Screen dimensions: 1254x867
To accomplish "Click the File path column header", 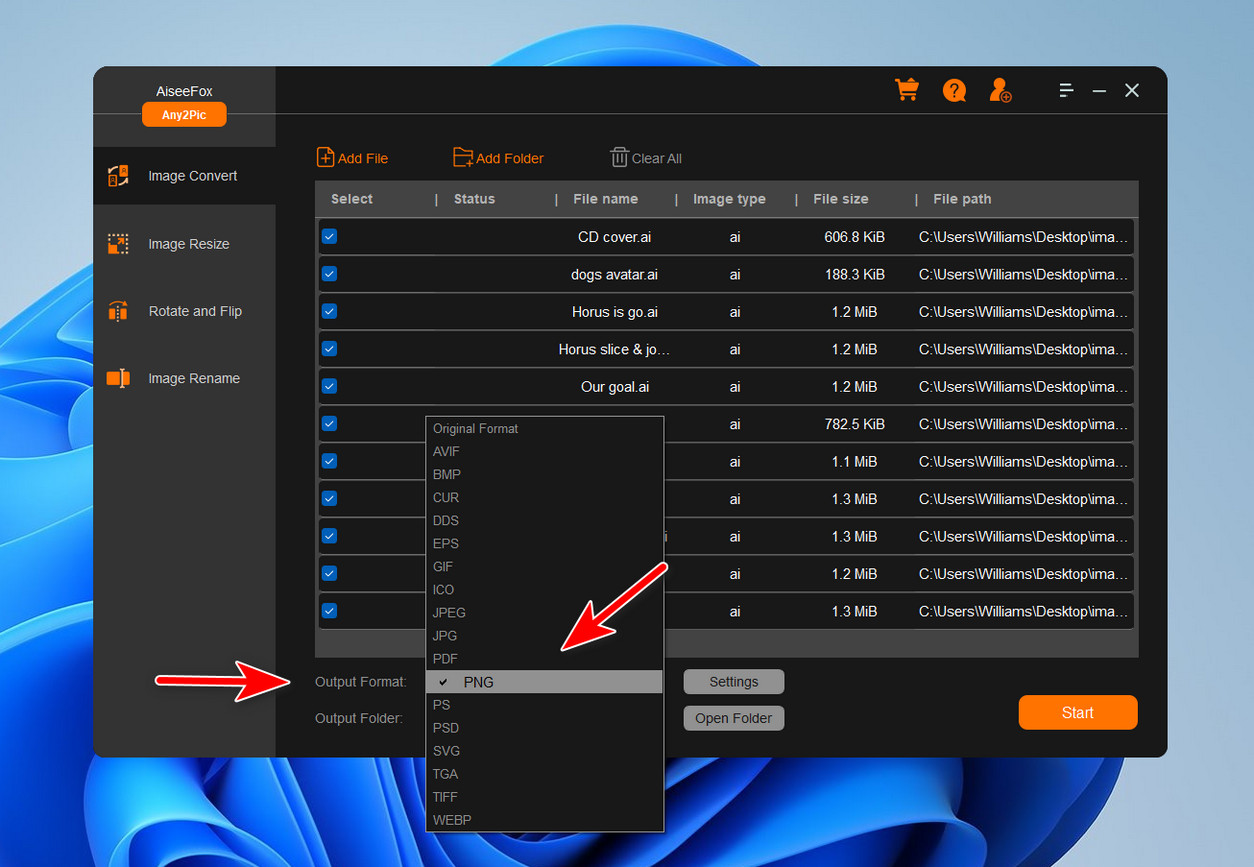I will 962,199.
